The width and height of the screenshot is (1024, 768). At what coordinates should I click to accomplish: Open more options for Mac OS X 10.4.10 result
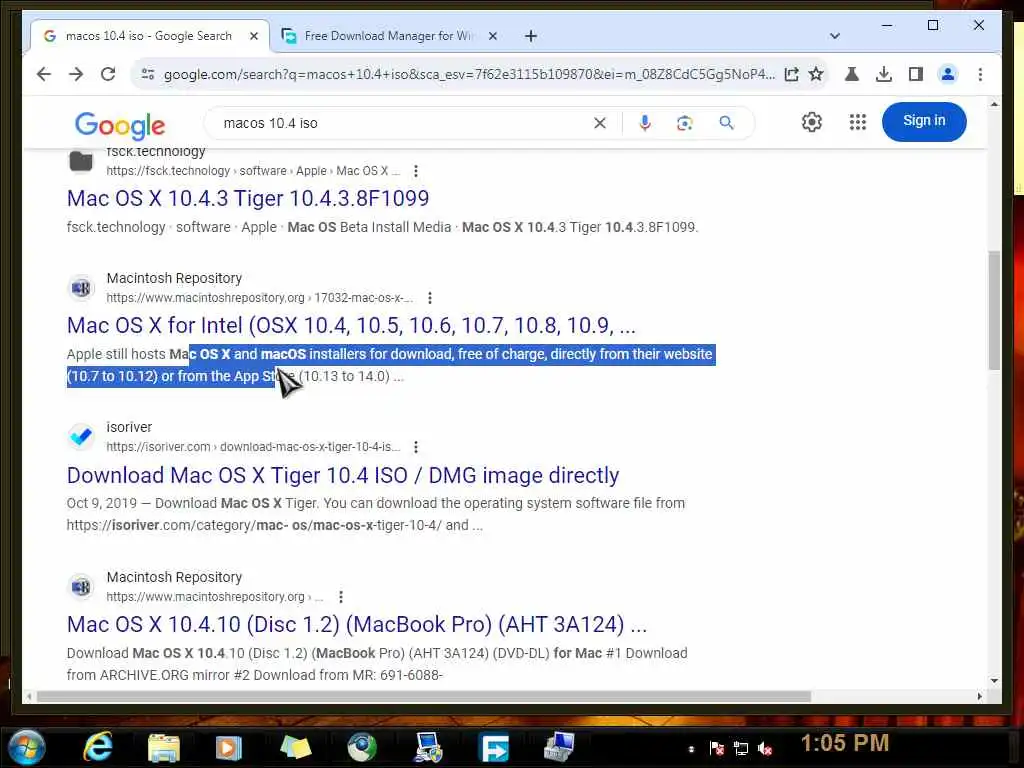click(341, 597)
